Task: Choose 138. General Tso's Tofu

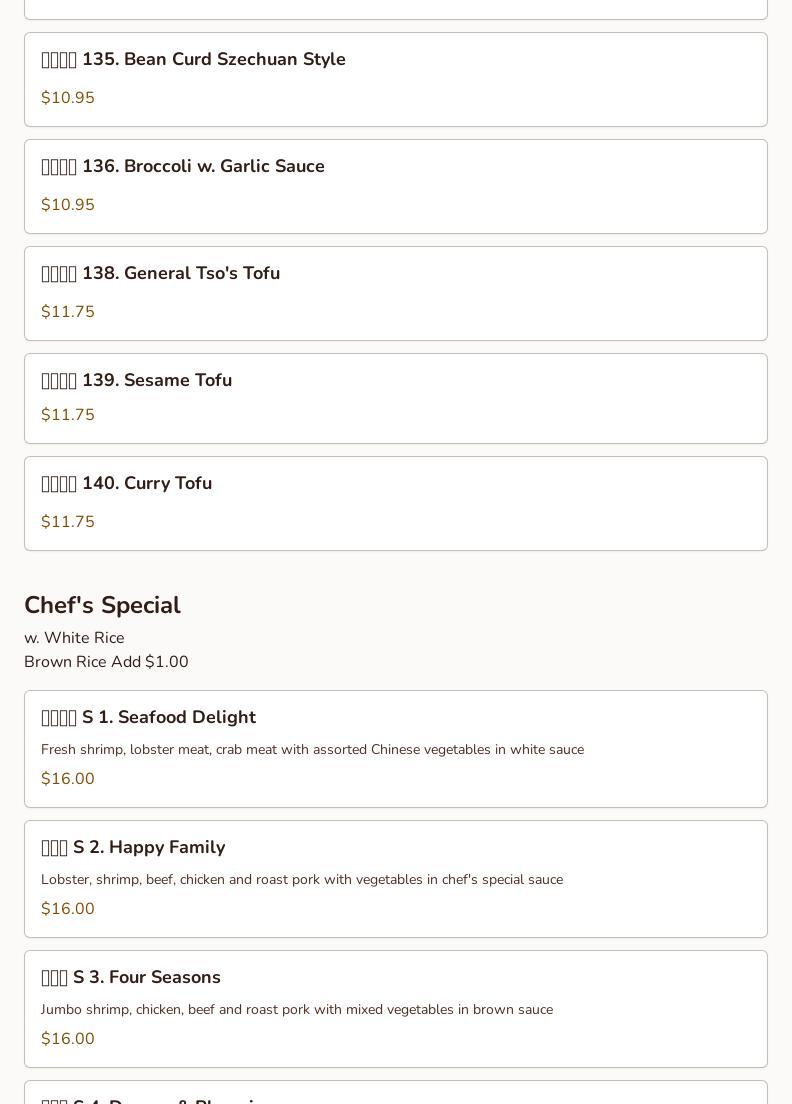Action: [x=396, y=294]
